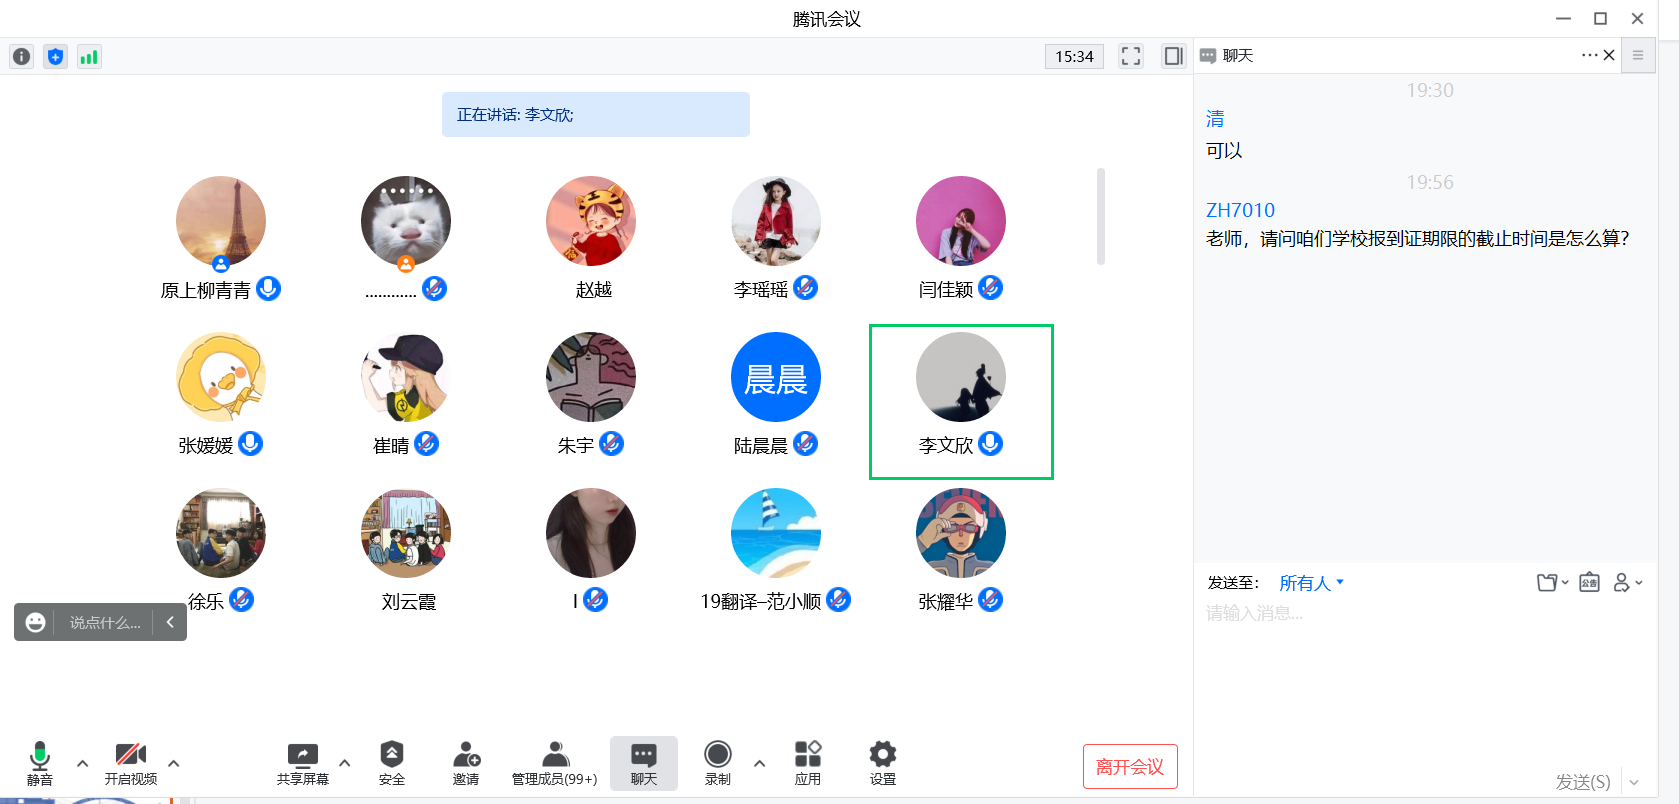Enter full screen mode

coord(1130,56)
